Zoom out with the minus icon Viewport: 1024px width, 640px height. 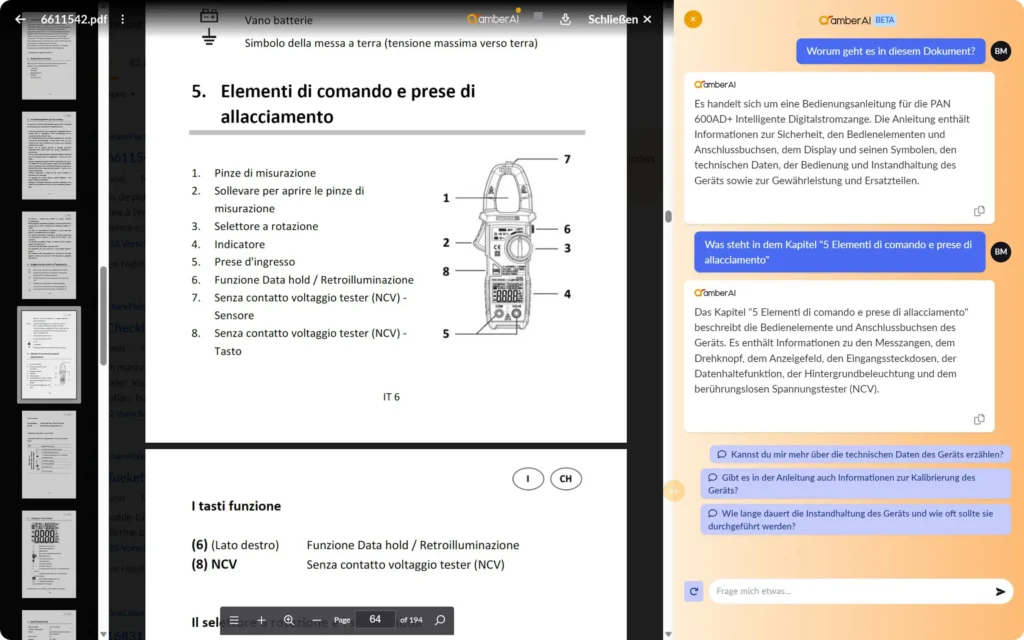[316, 620]
